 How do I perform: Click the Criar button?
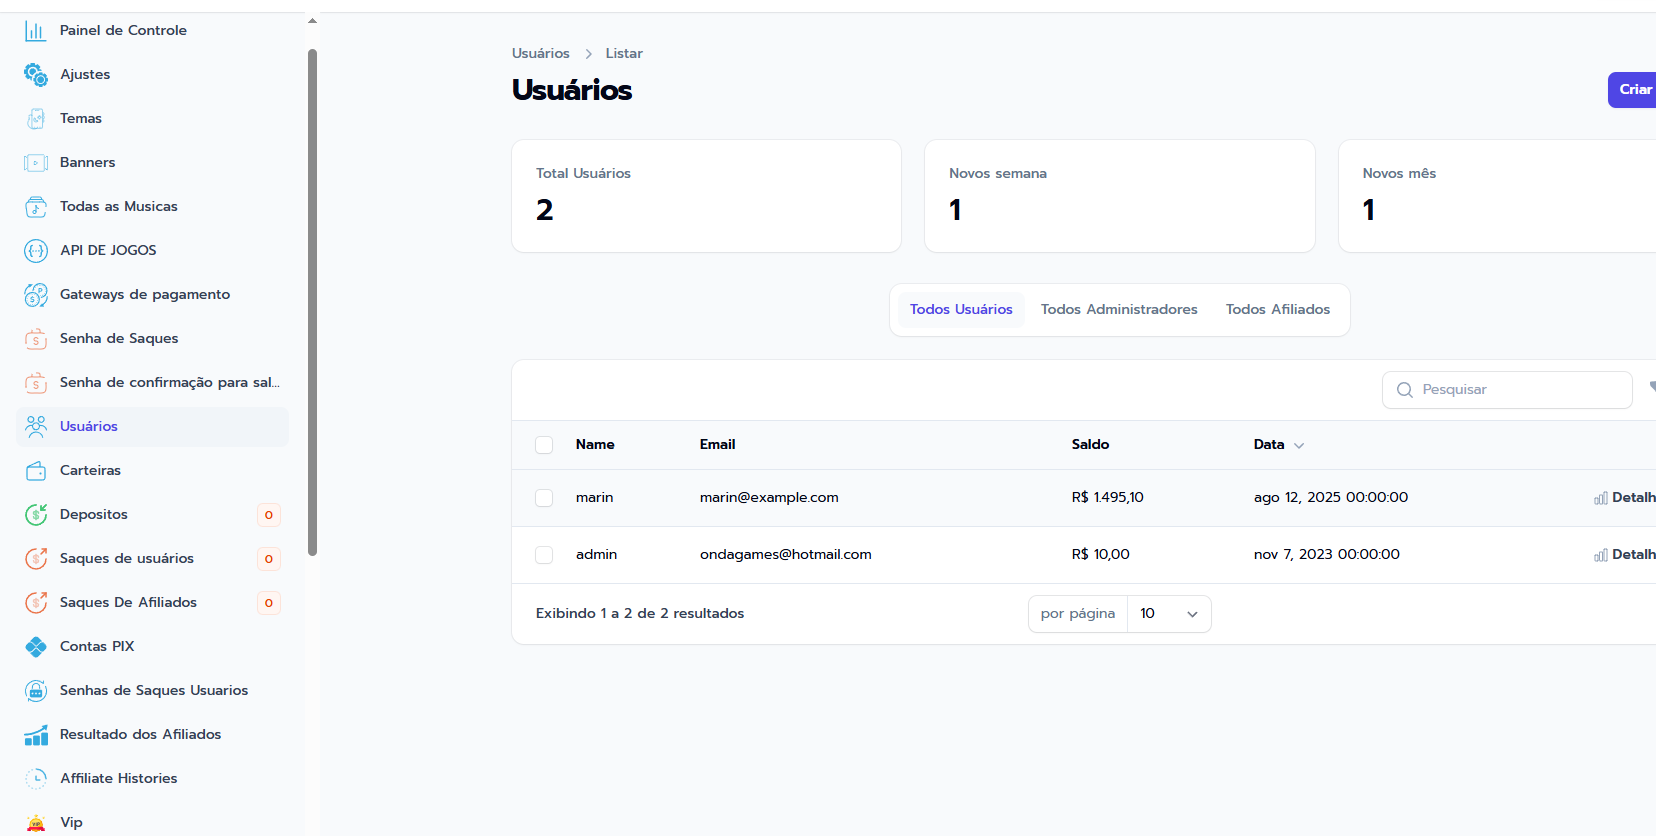click(1632, 90)
